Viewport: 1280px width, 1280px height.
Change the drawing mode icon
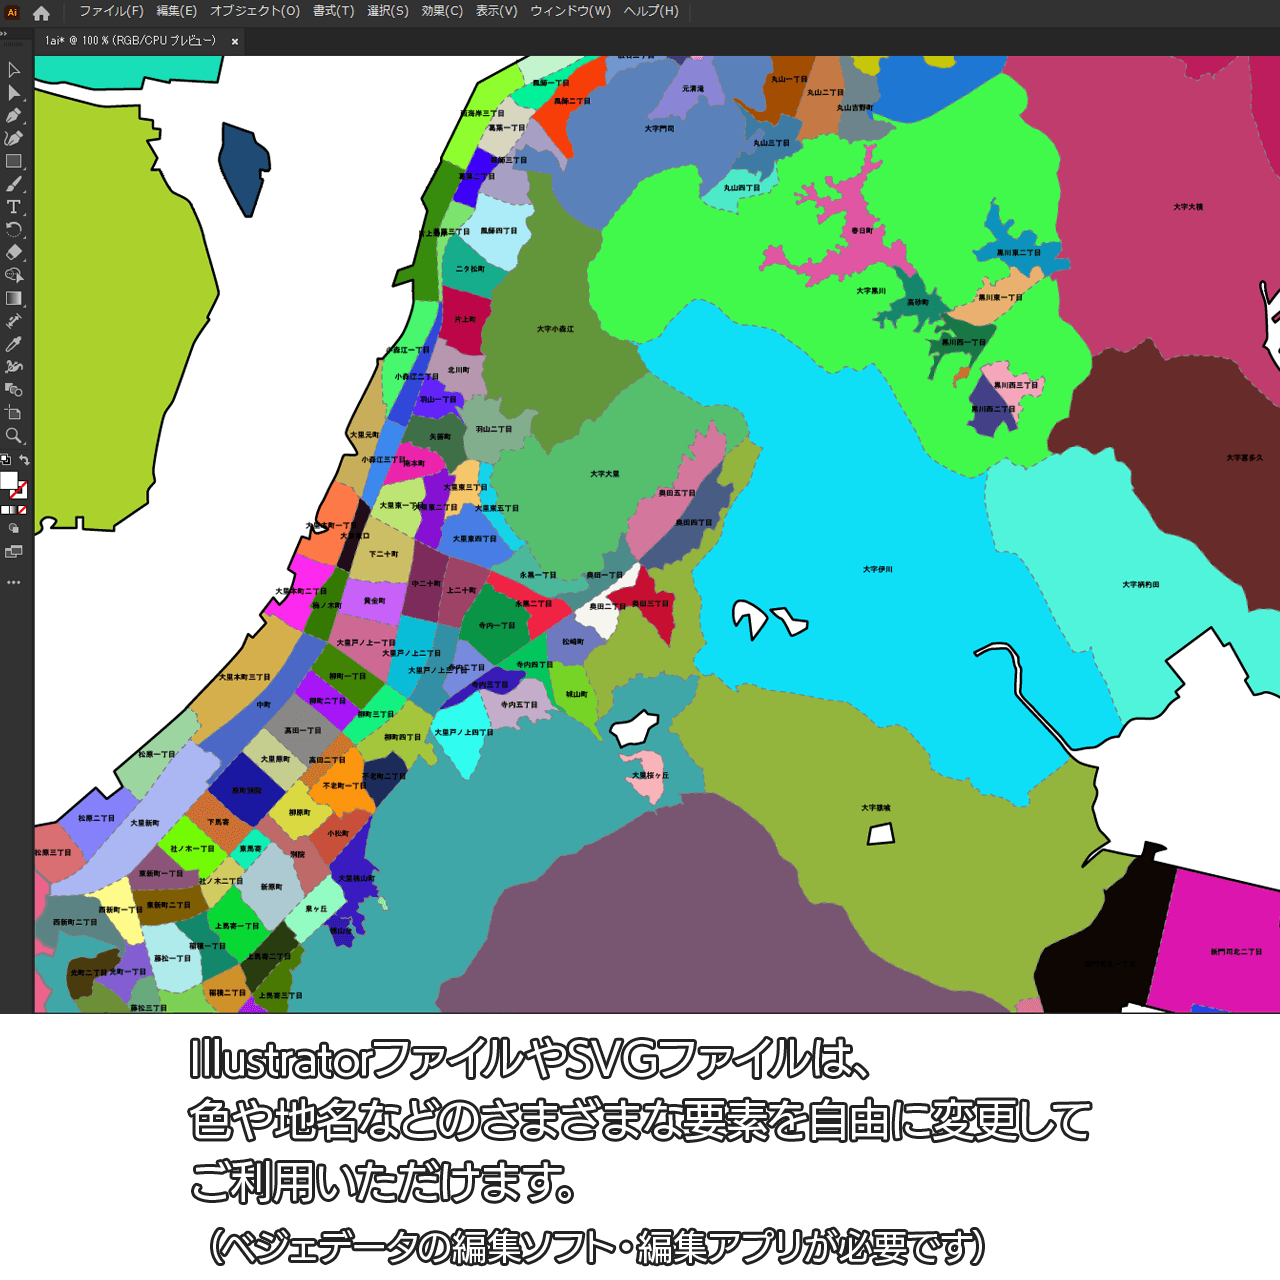(14, 529)
